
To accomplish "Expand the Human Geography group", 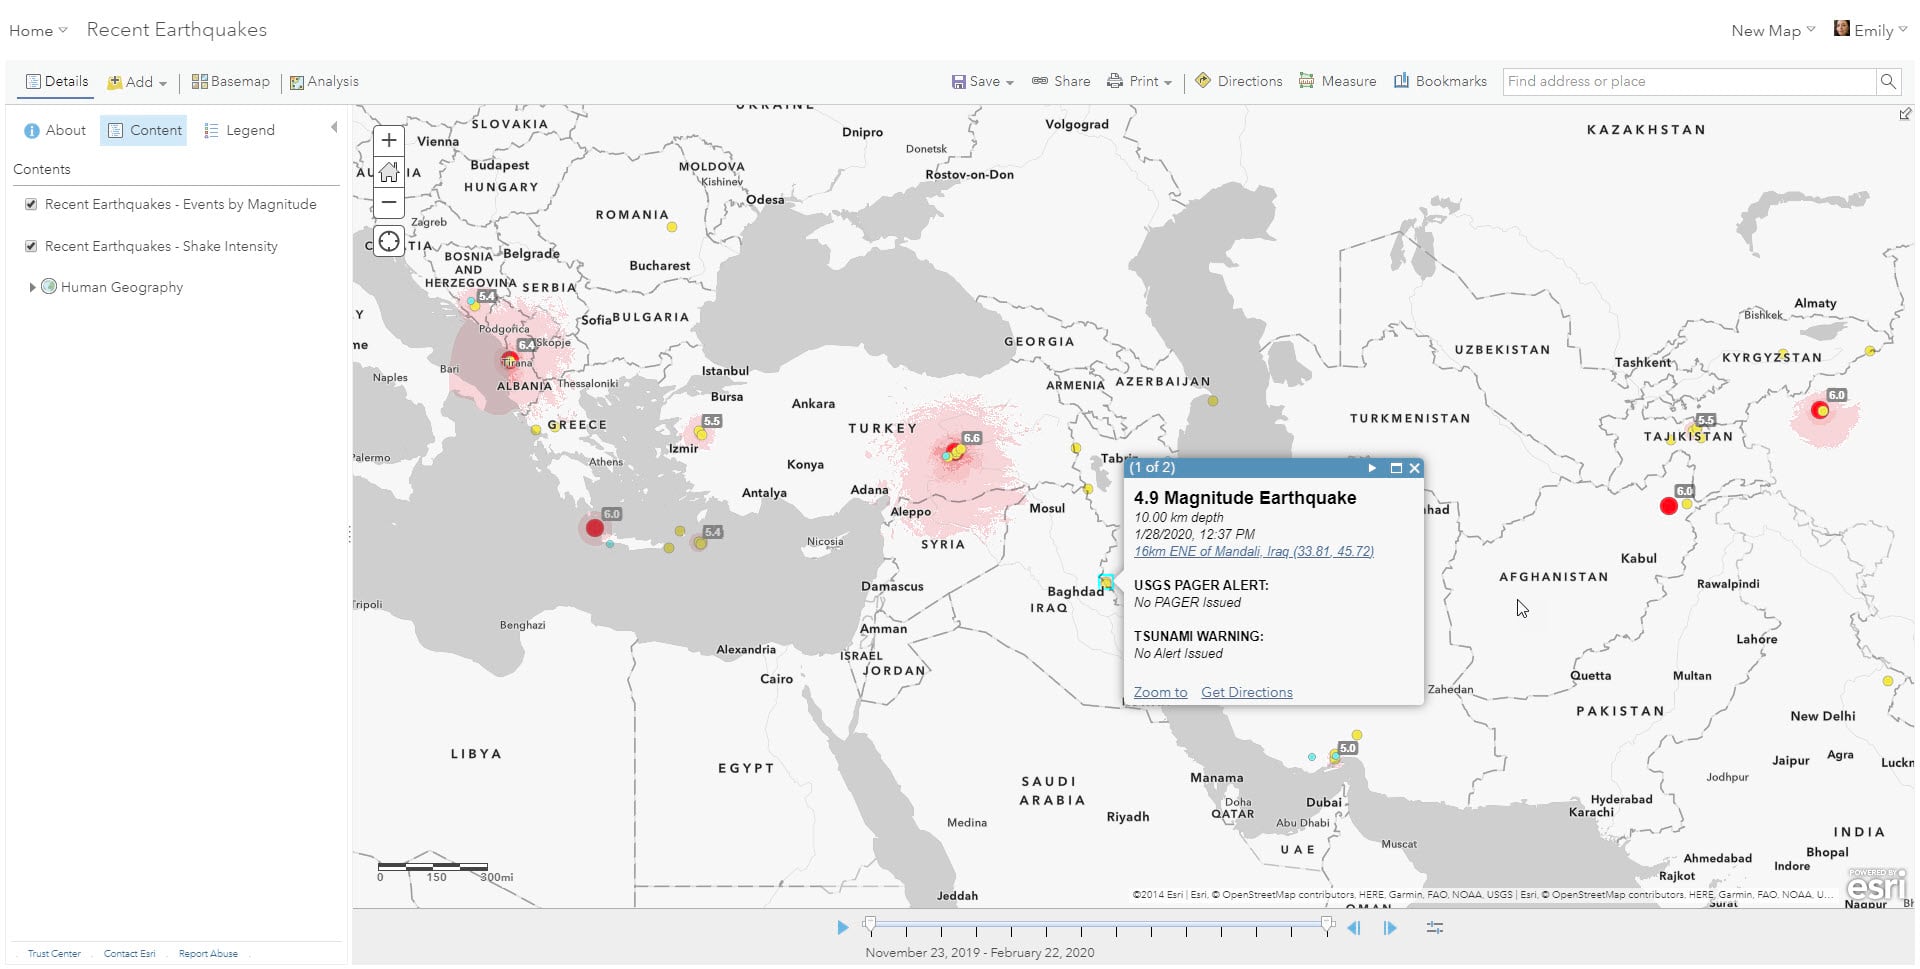I will 31,287.
